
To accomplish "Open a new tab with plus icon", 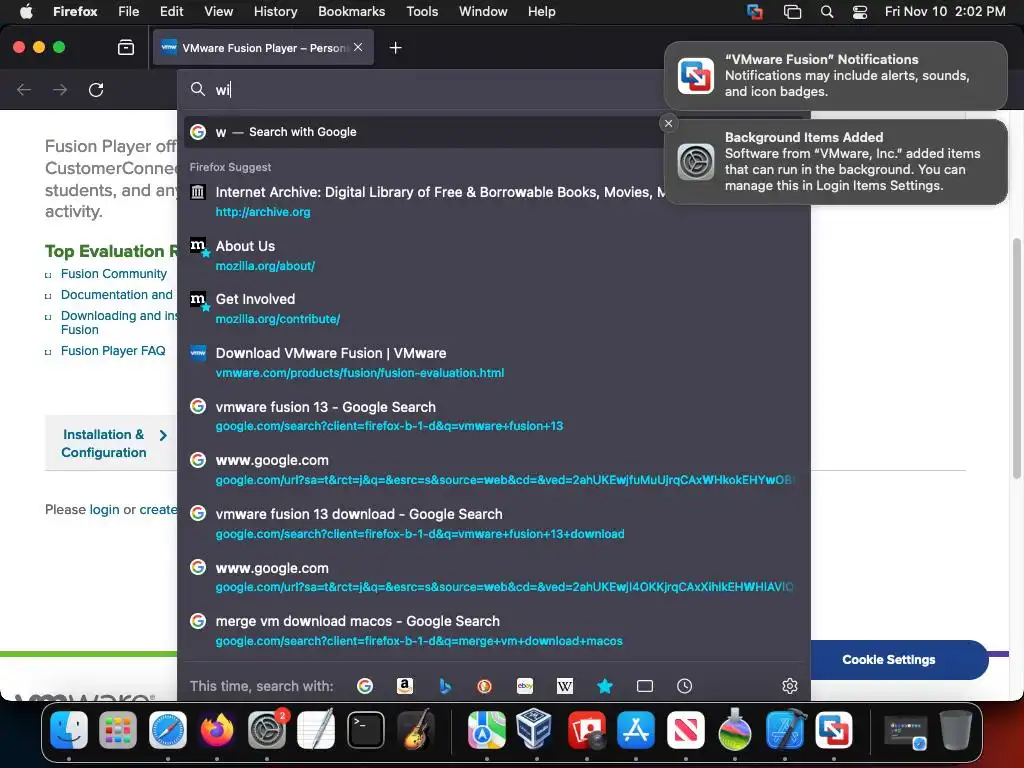I will click(395, 48).
